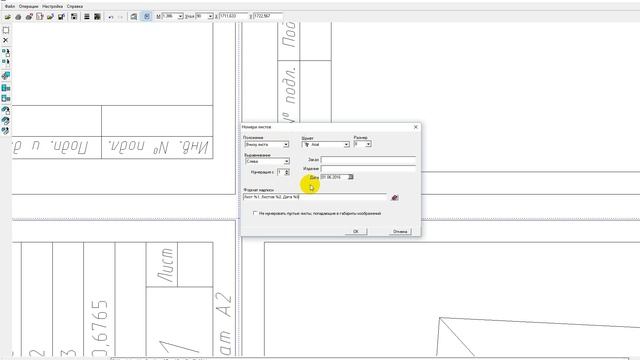Undo the last action in the toolbar
The height and width of the screenshot is (360, 640).
pos(111,17)
